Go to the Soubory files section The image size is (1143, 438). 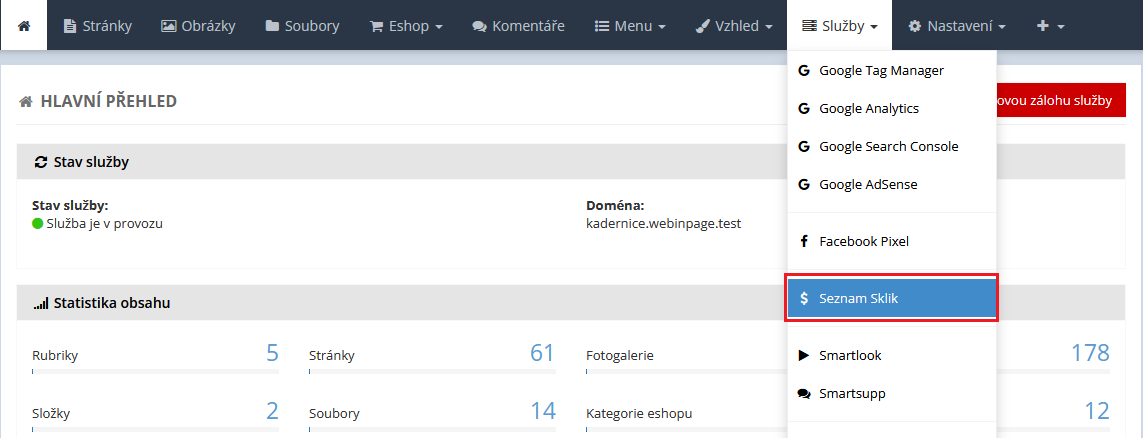(302, 25)
